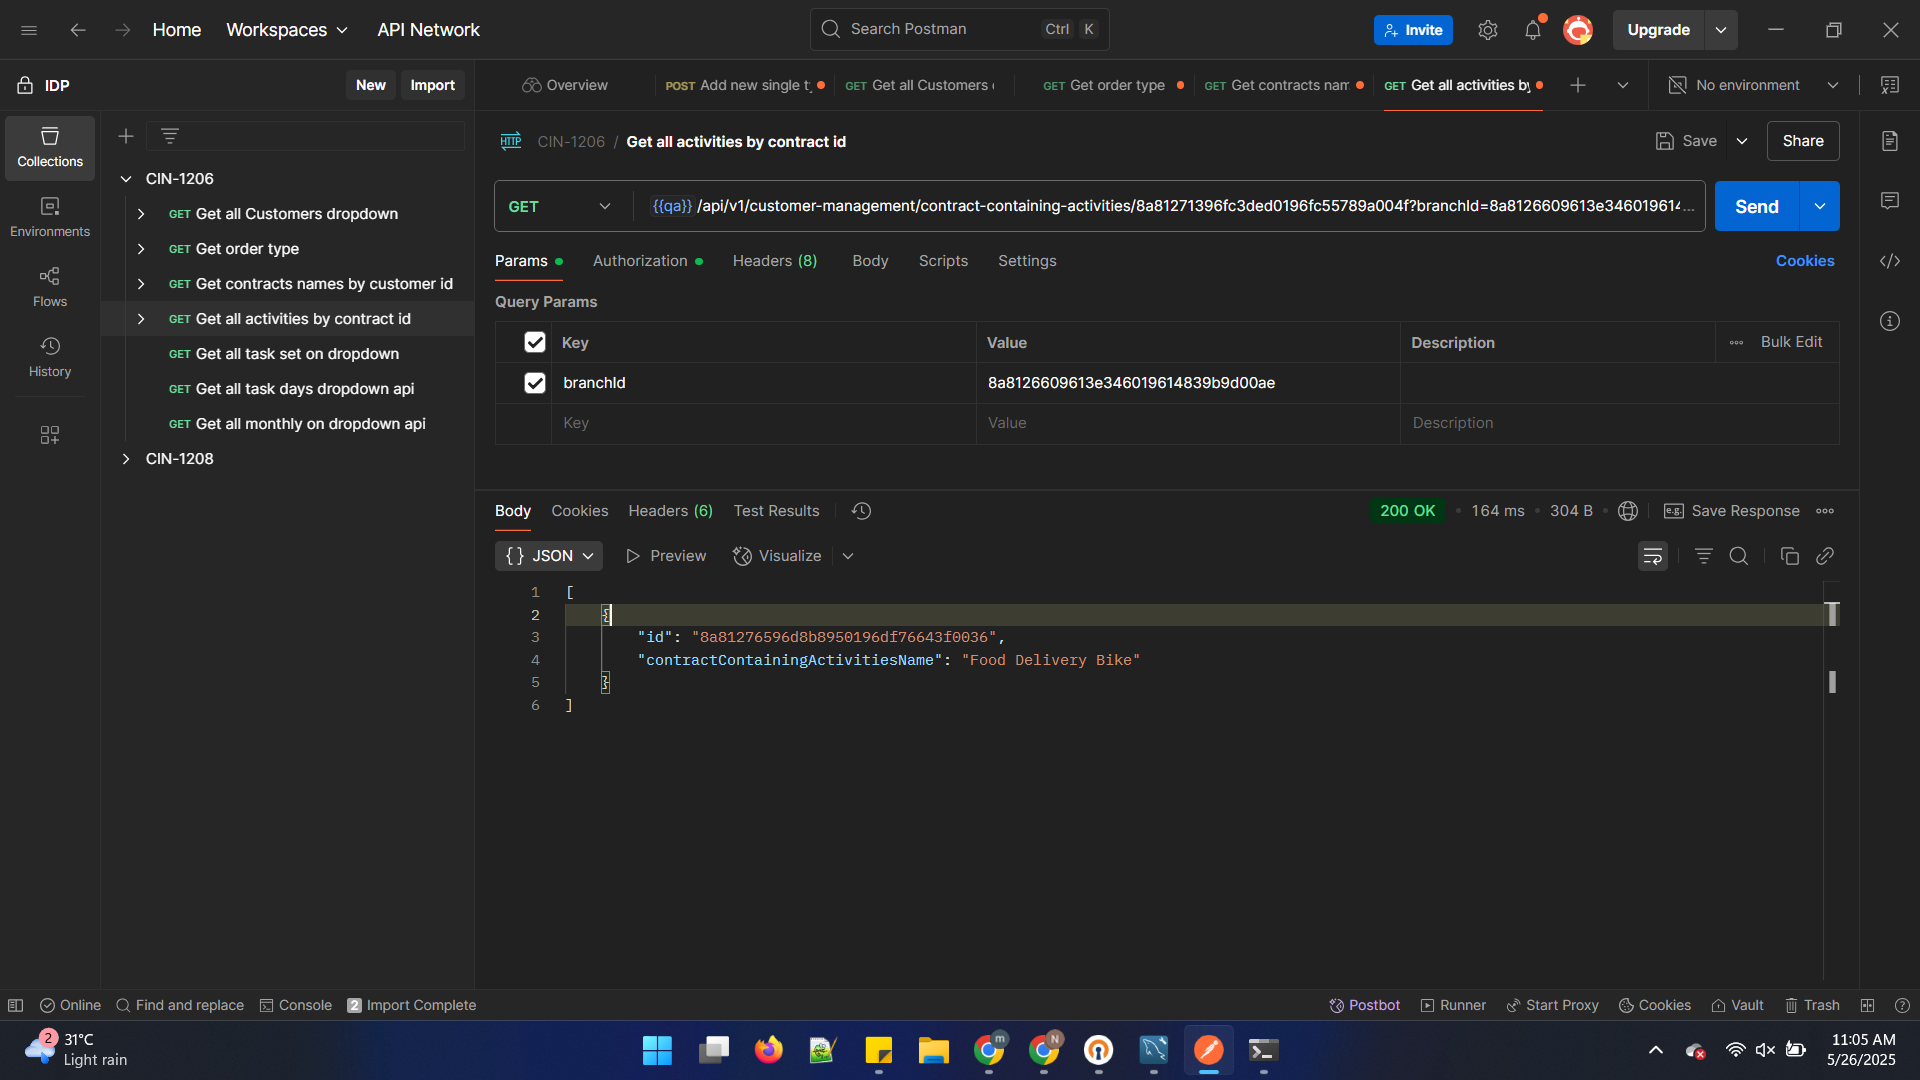
Task: Switch to the Authorization tab
Action: pyautogui.click(x=647, y=261)
